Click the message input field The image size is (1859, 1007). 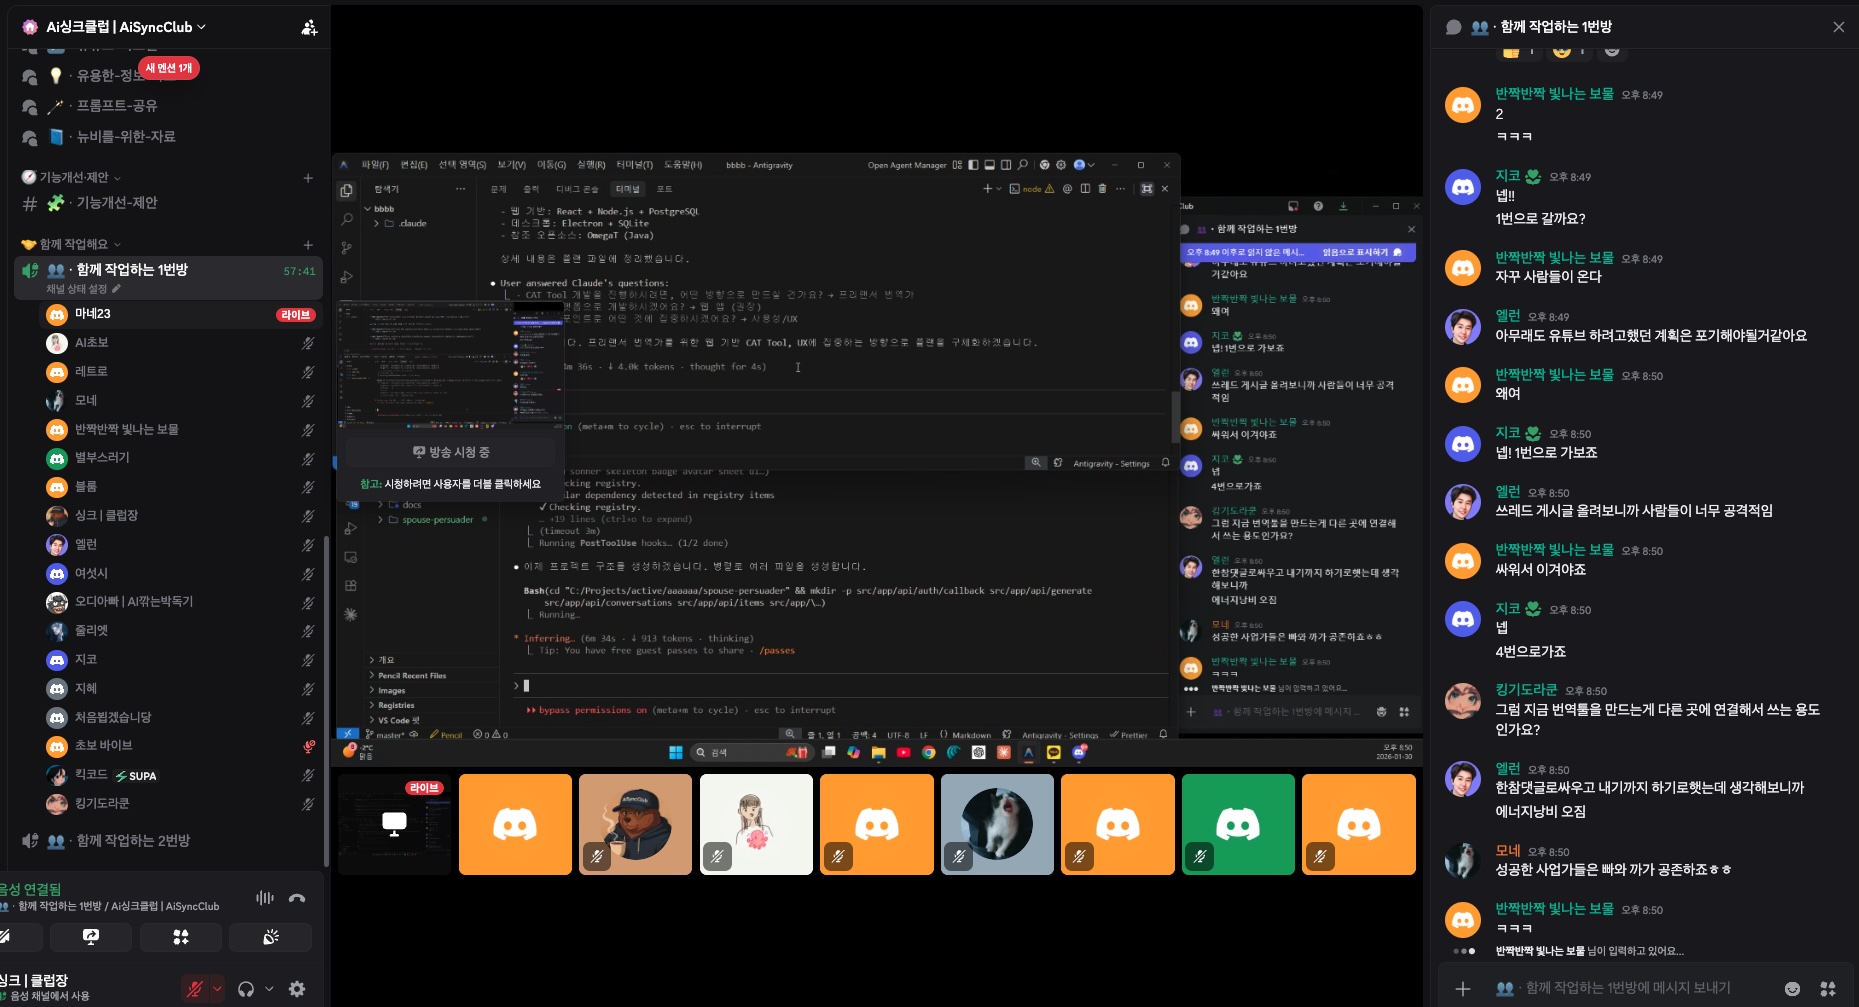click(x=1640, y=988)
